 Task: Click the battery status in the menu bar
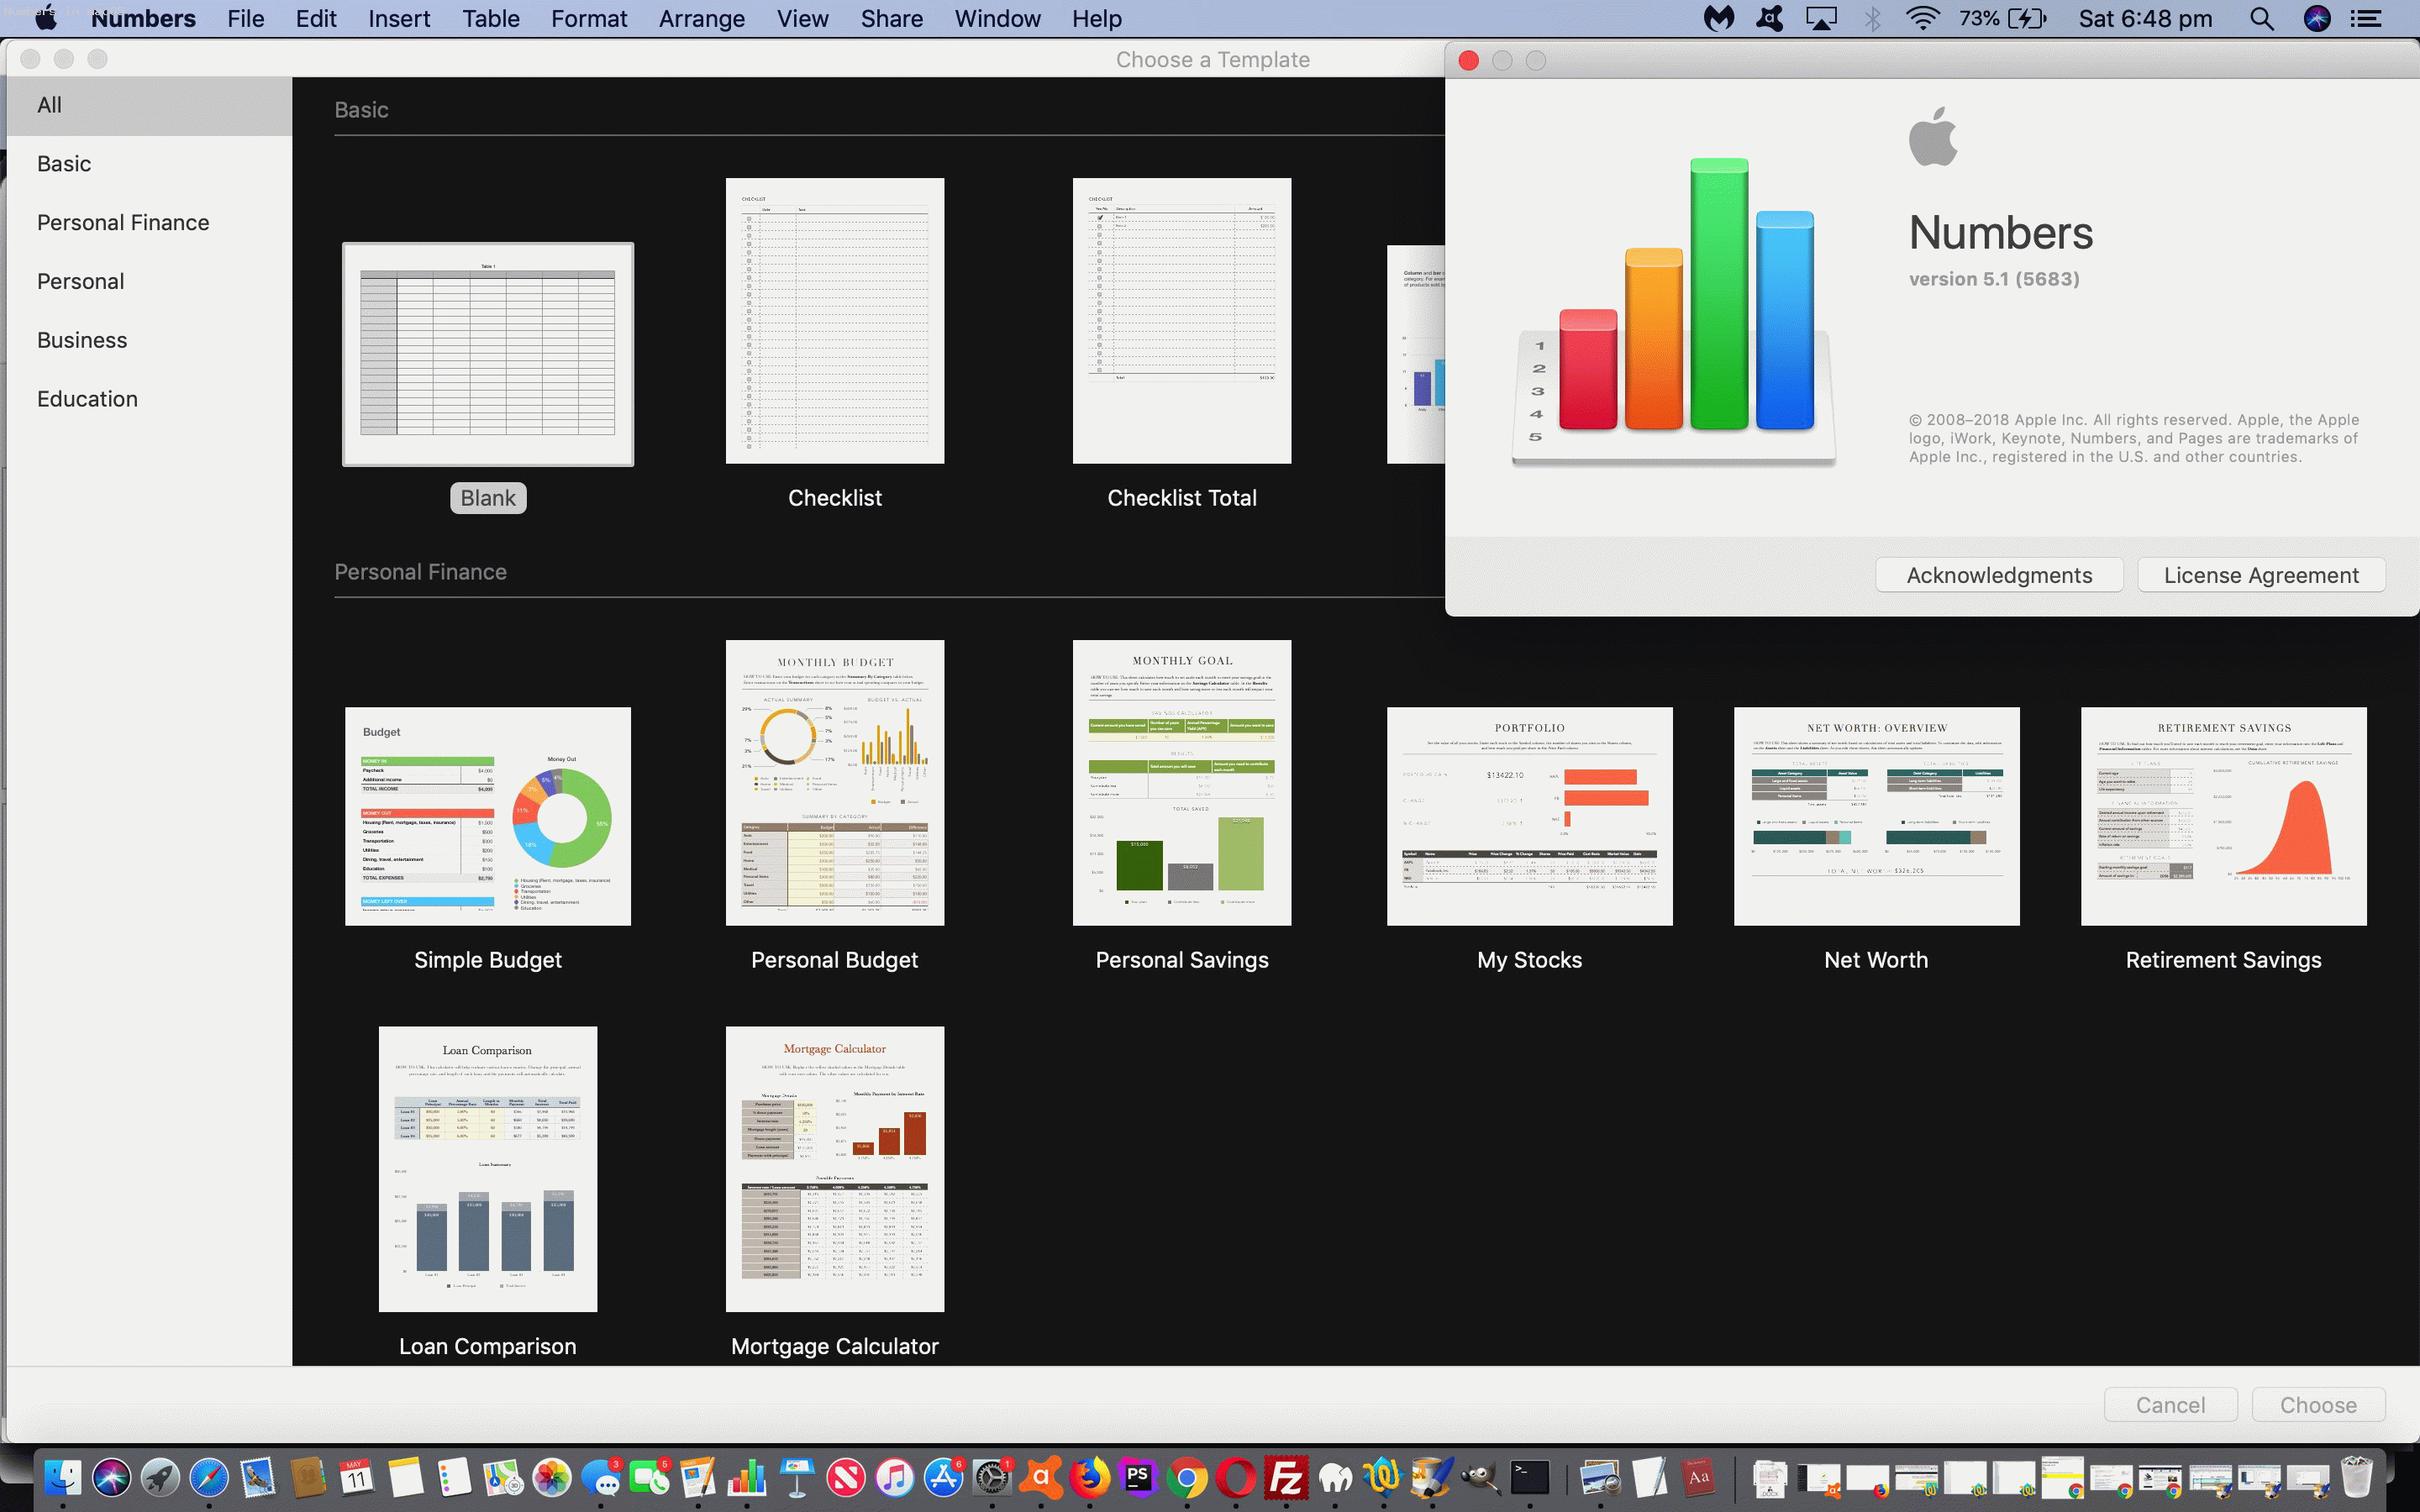(x=2003, y=19)
